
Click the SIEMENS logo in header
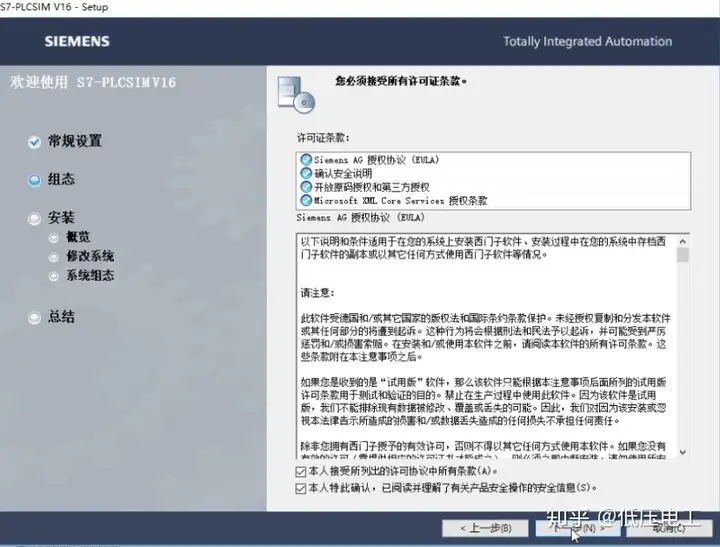[x=77, y=41]
